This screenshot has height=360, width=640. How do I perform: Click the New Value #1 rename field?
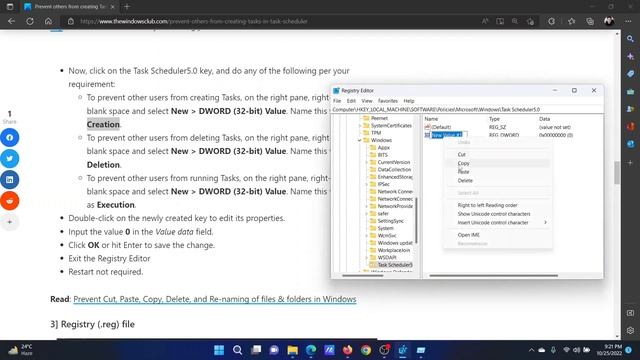pyautogui.click(x=449, y=135)
